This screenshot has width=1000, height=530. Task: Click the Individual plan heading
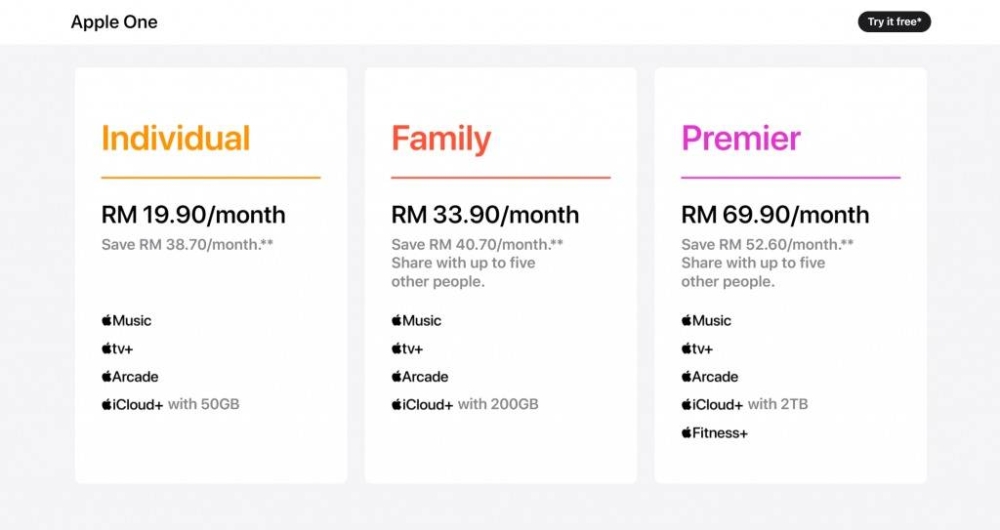[x=175, y=138]
